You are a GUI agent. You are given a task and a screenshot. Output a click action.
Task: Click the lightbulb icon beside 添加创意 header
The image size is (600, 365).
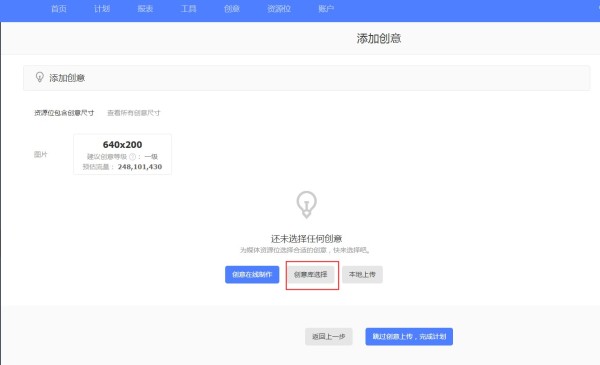(x=39, y=77)
